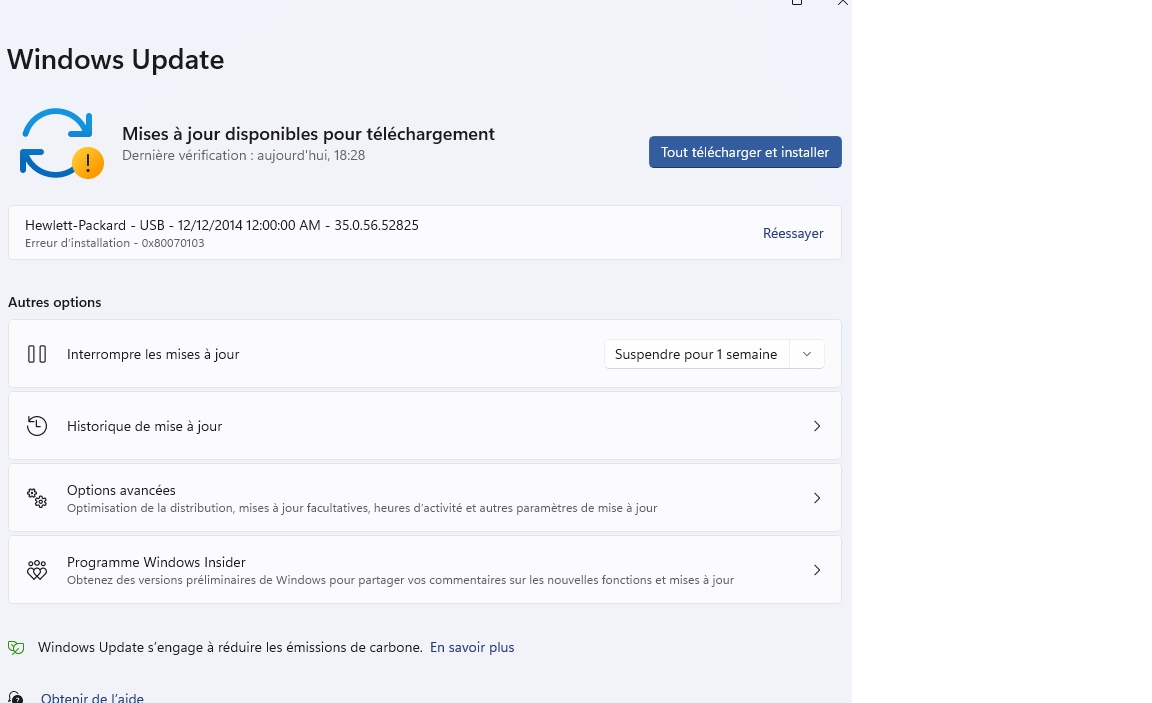Click the Optimisation de la distribution description
This screenshot has width=1152, height=703.
362,508
